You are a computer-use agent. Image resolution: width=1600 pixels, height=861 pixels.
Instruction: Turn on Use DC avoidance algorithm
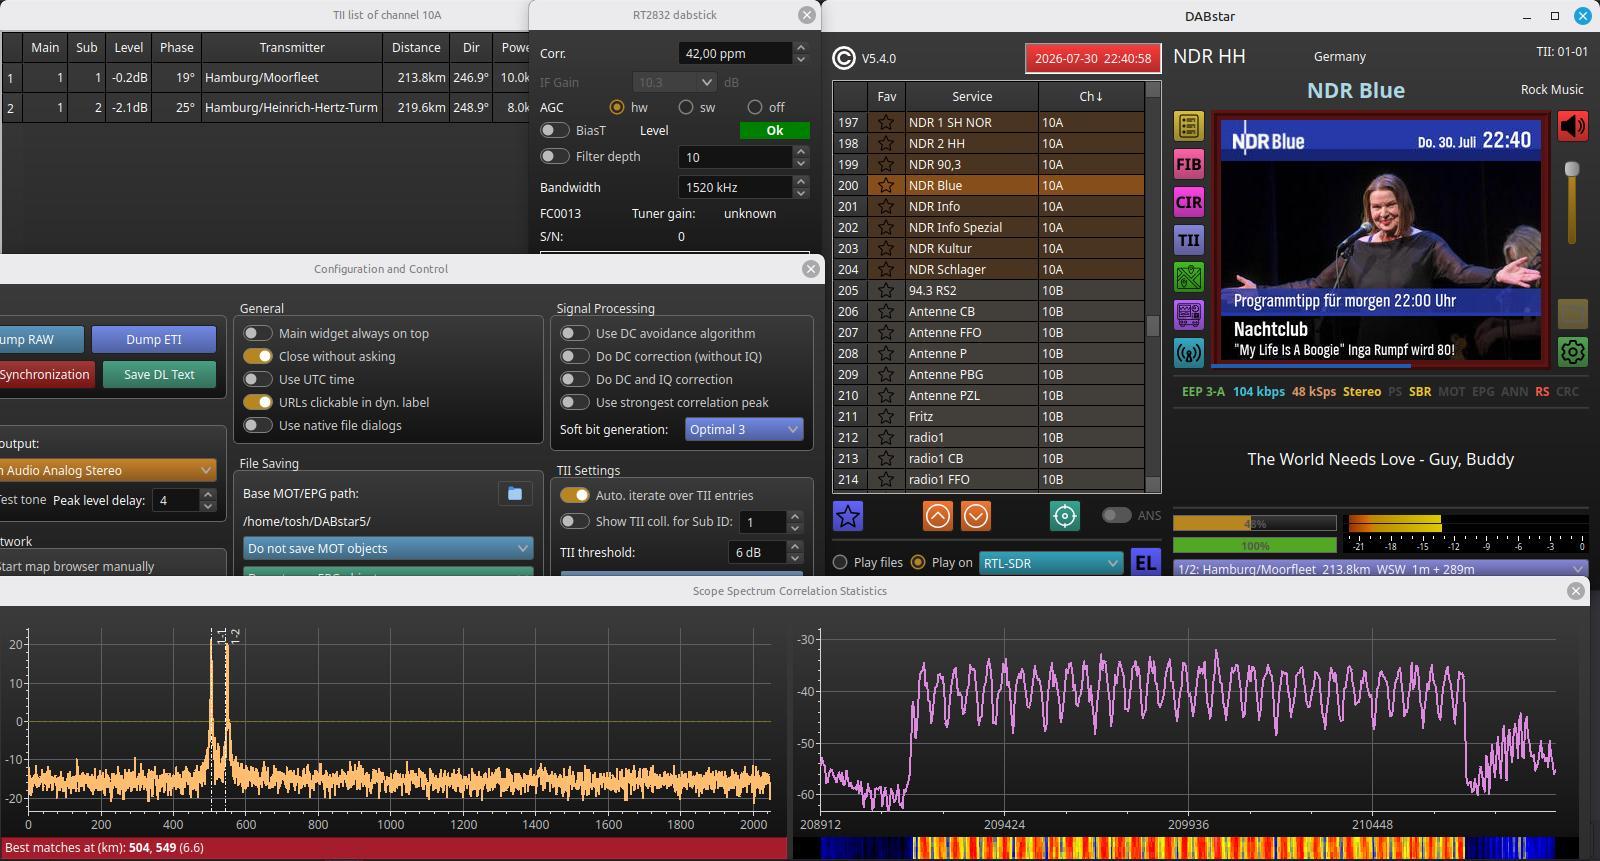click(575, 333)
